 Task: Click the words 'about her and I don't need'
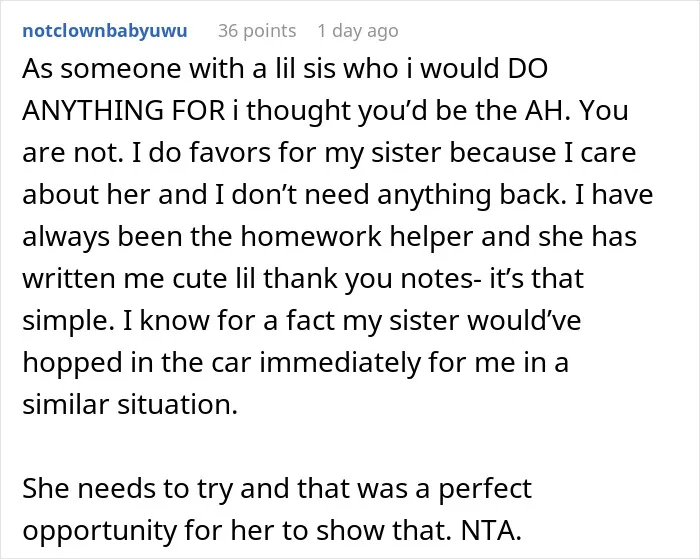(196, 194)
